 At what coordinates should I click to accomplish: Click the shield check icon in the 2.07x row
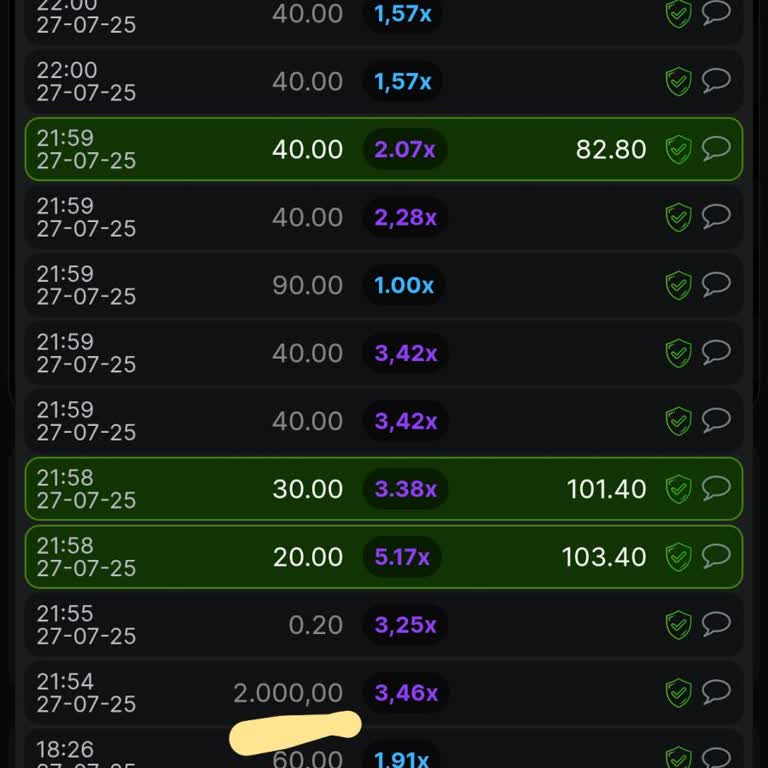point(679,150)
